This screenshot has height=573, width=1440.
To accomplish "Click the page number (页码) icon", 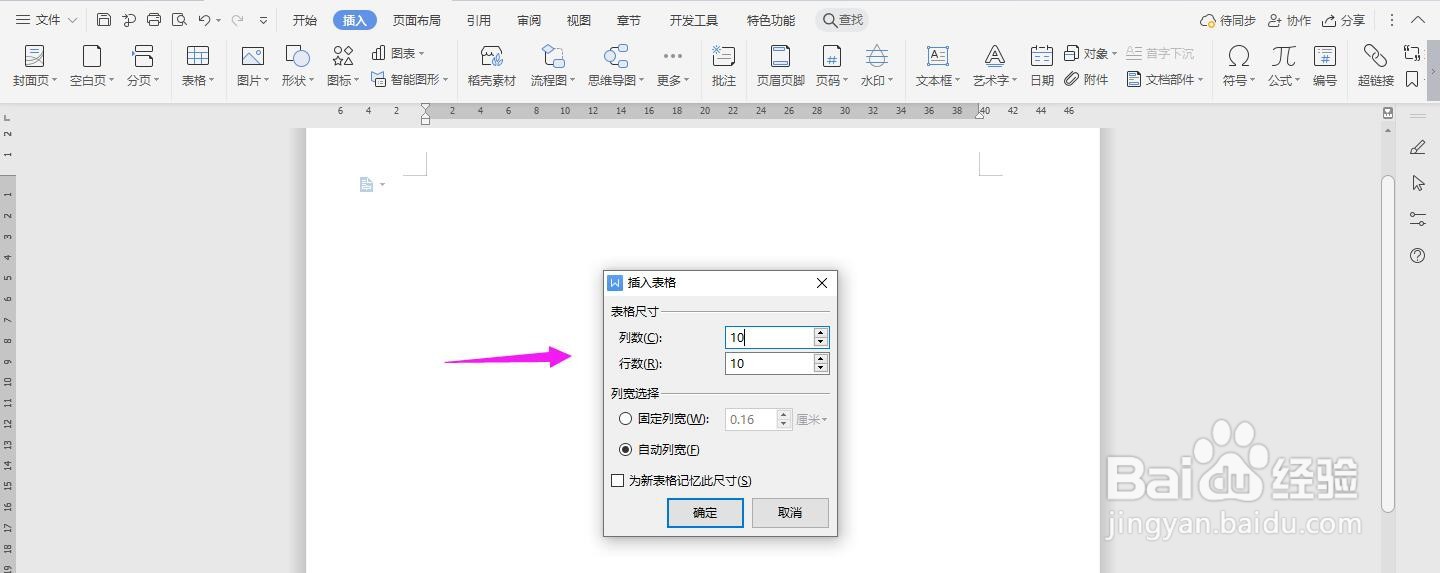I will (x=831, y=57).
